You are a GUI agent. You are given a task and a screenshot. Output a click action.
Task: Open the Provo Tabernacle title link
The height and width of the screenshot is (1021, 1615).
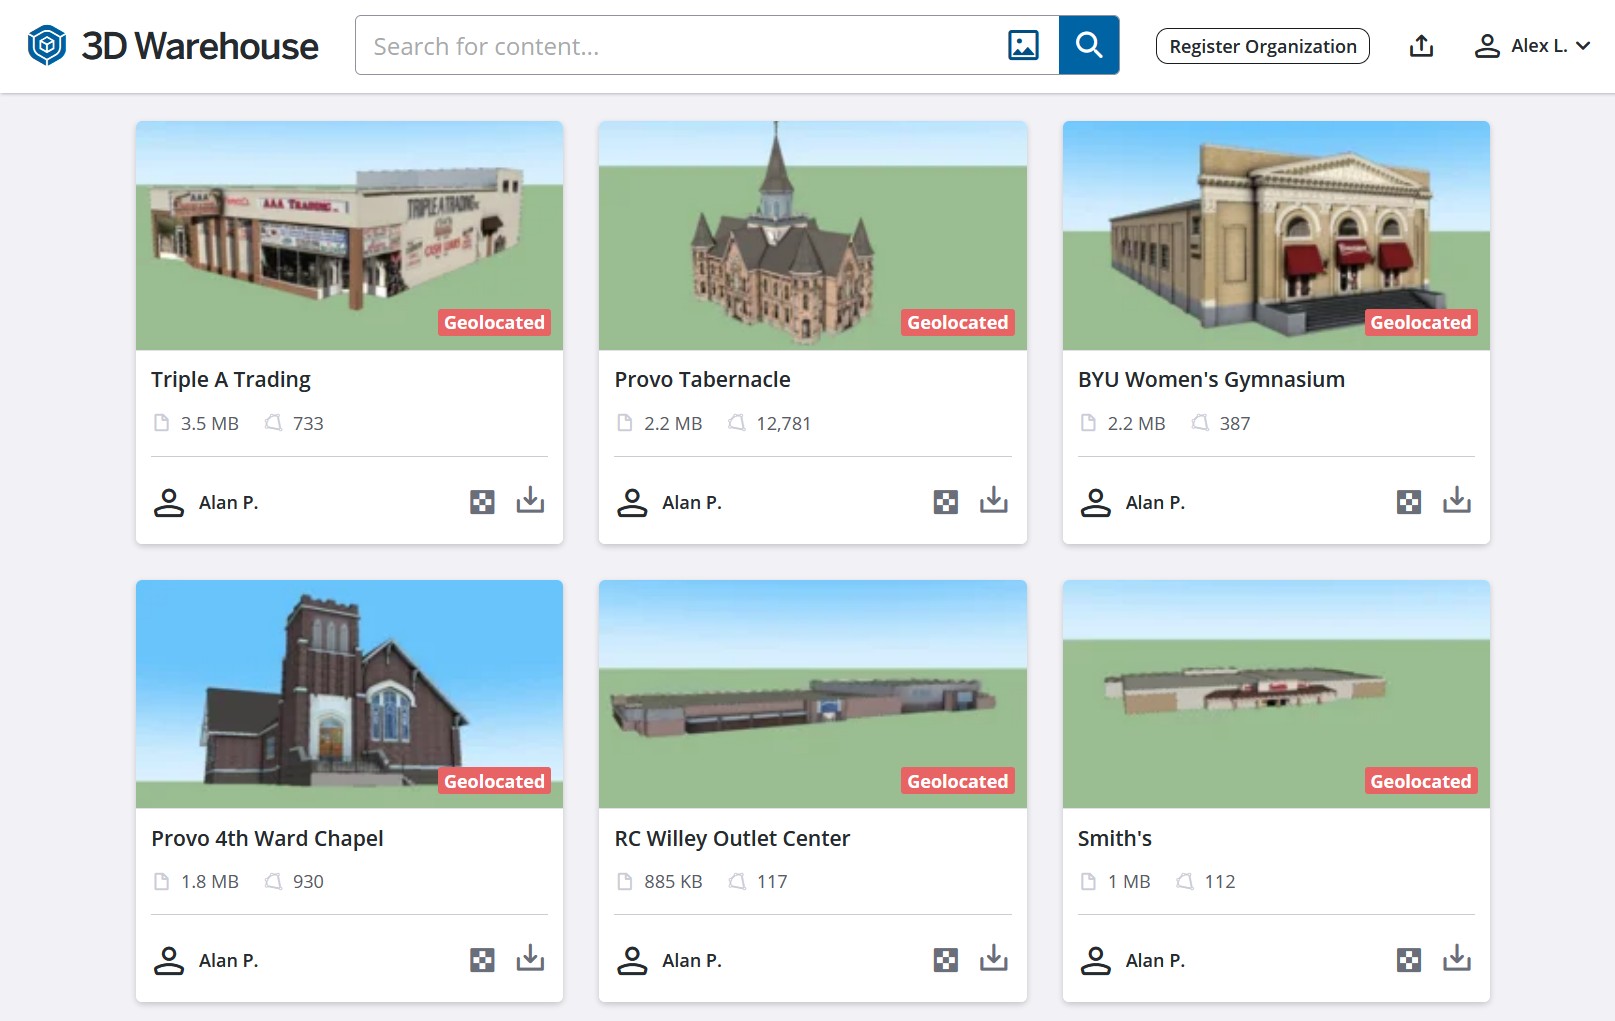pyautogui.click(x=702, y=380)
